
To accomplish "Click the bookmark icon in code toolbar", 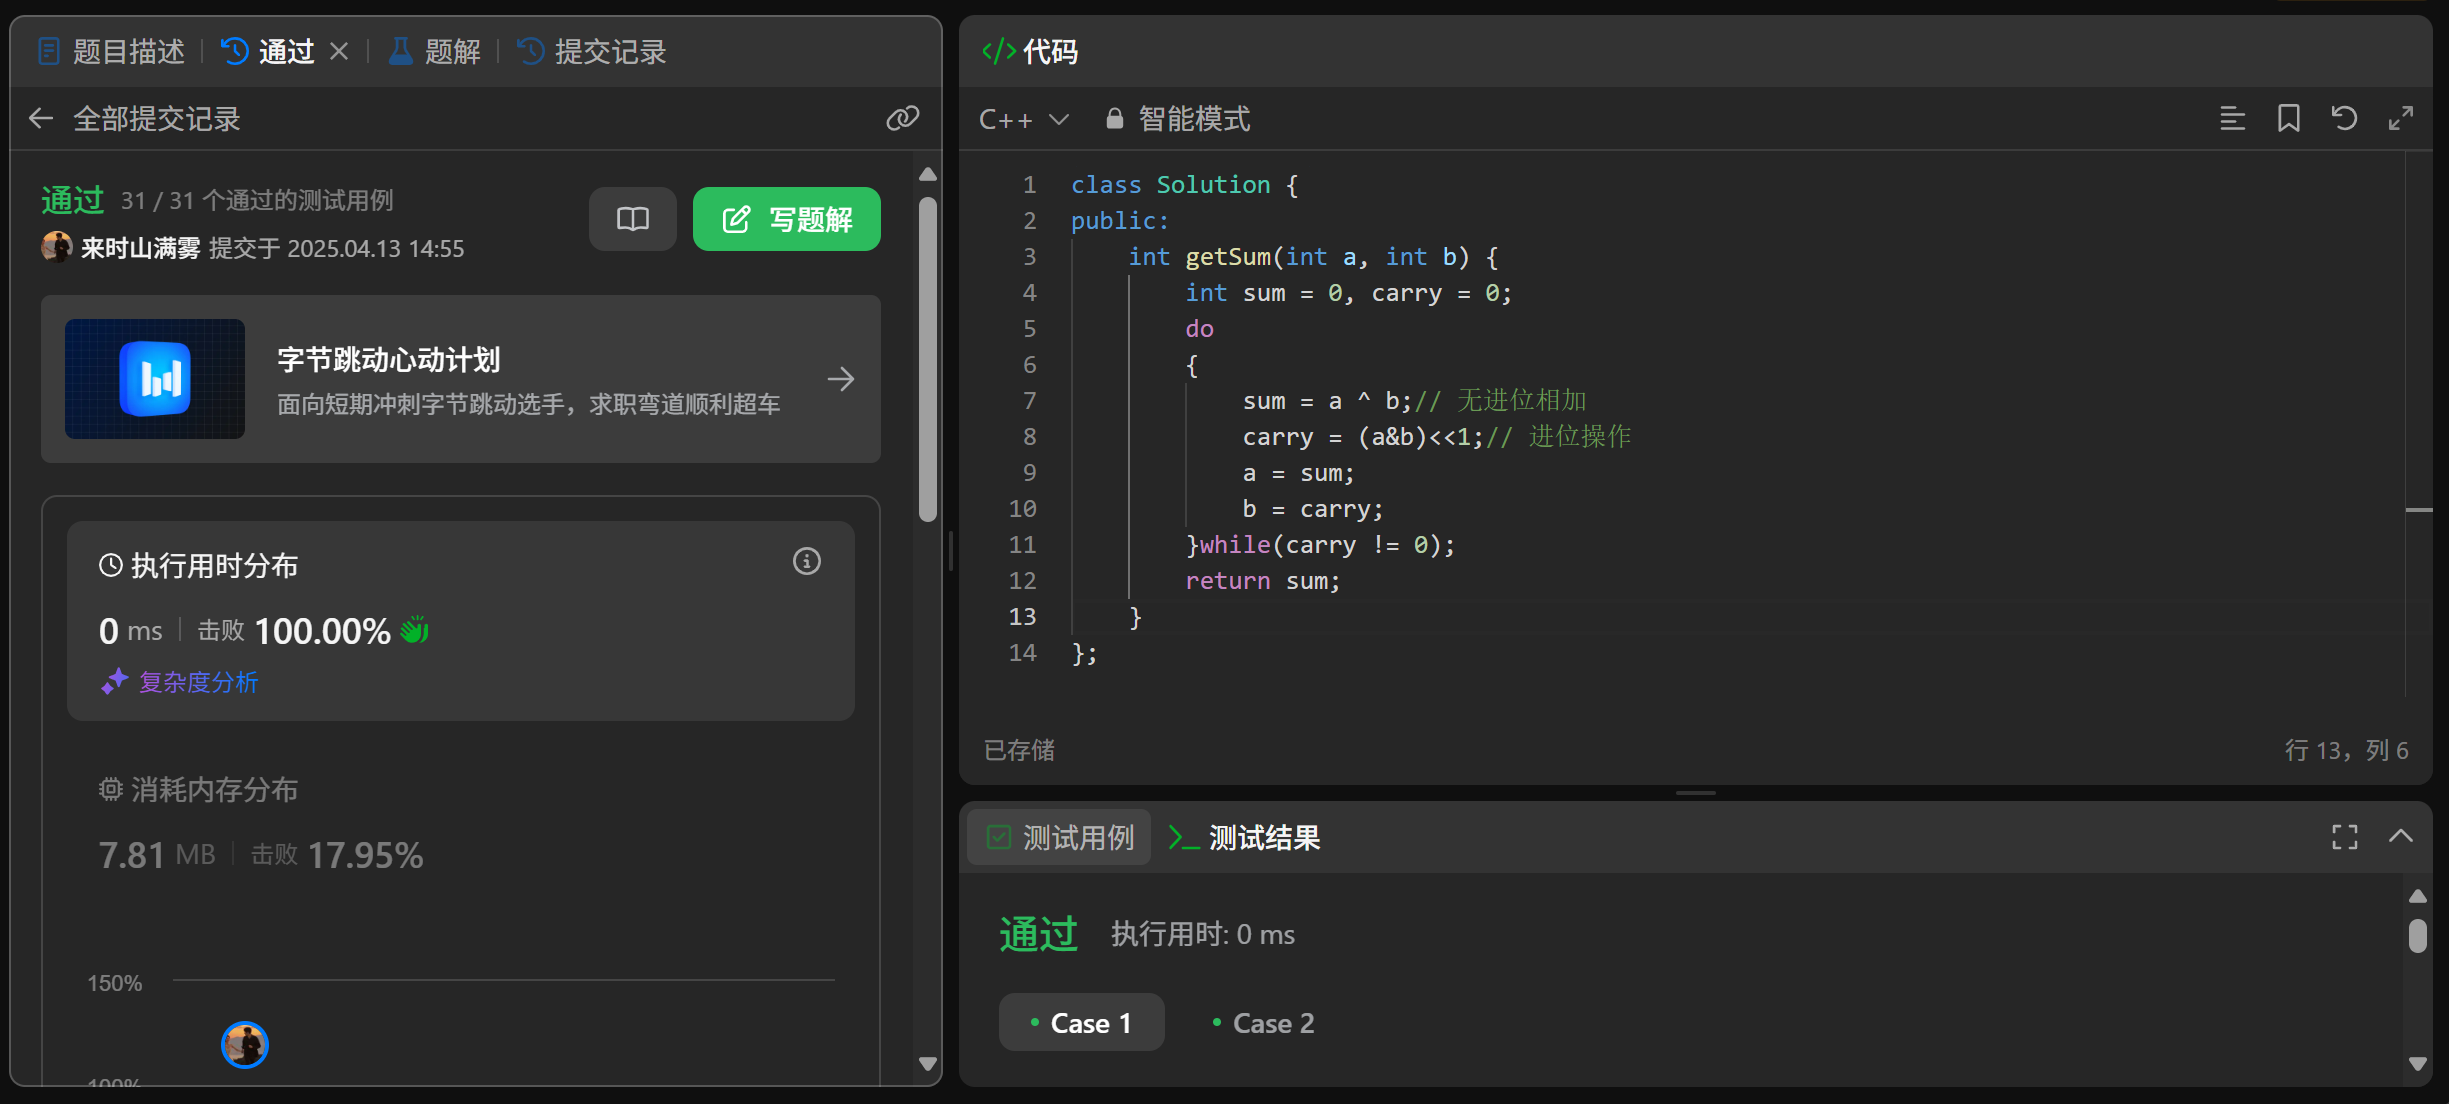I will tap(2288, 119).
